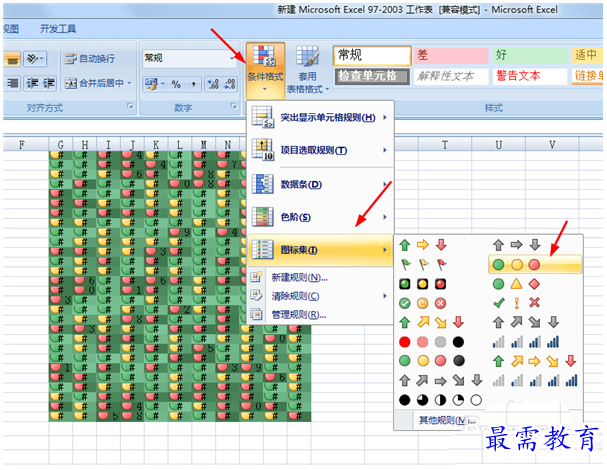Select column T header

(445, 145)
